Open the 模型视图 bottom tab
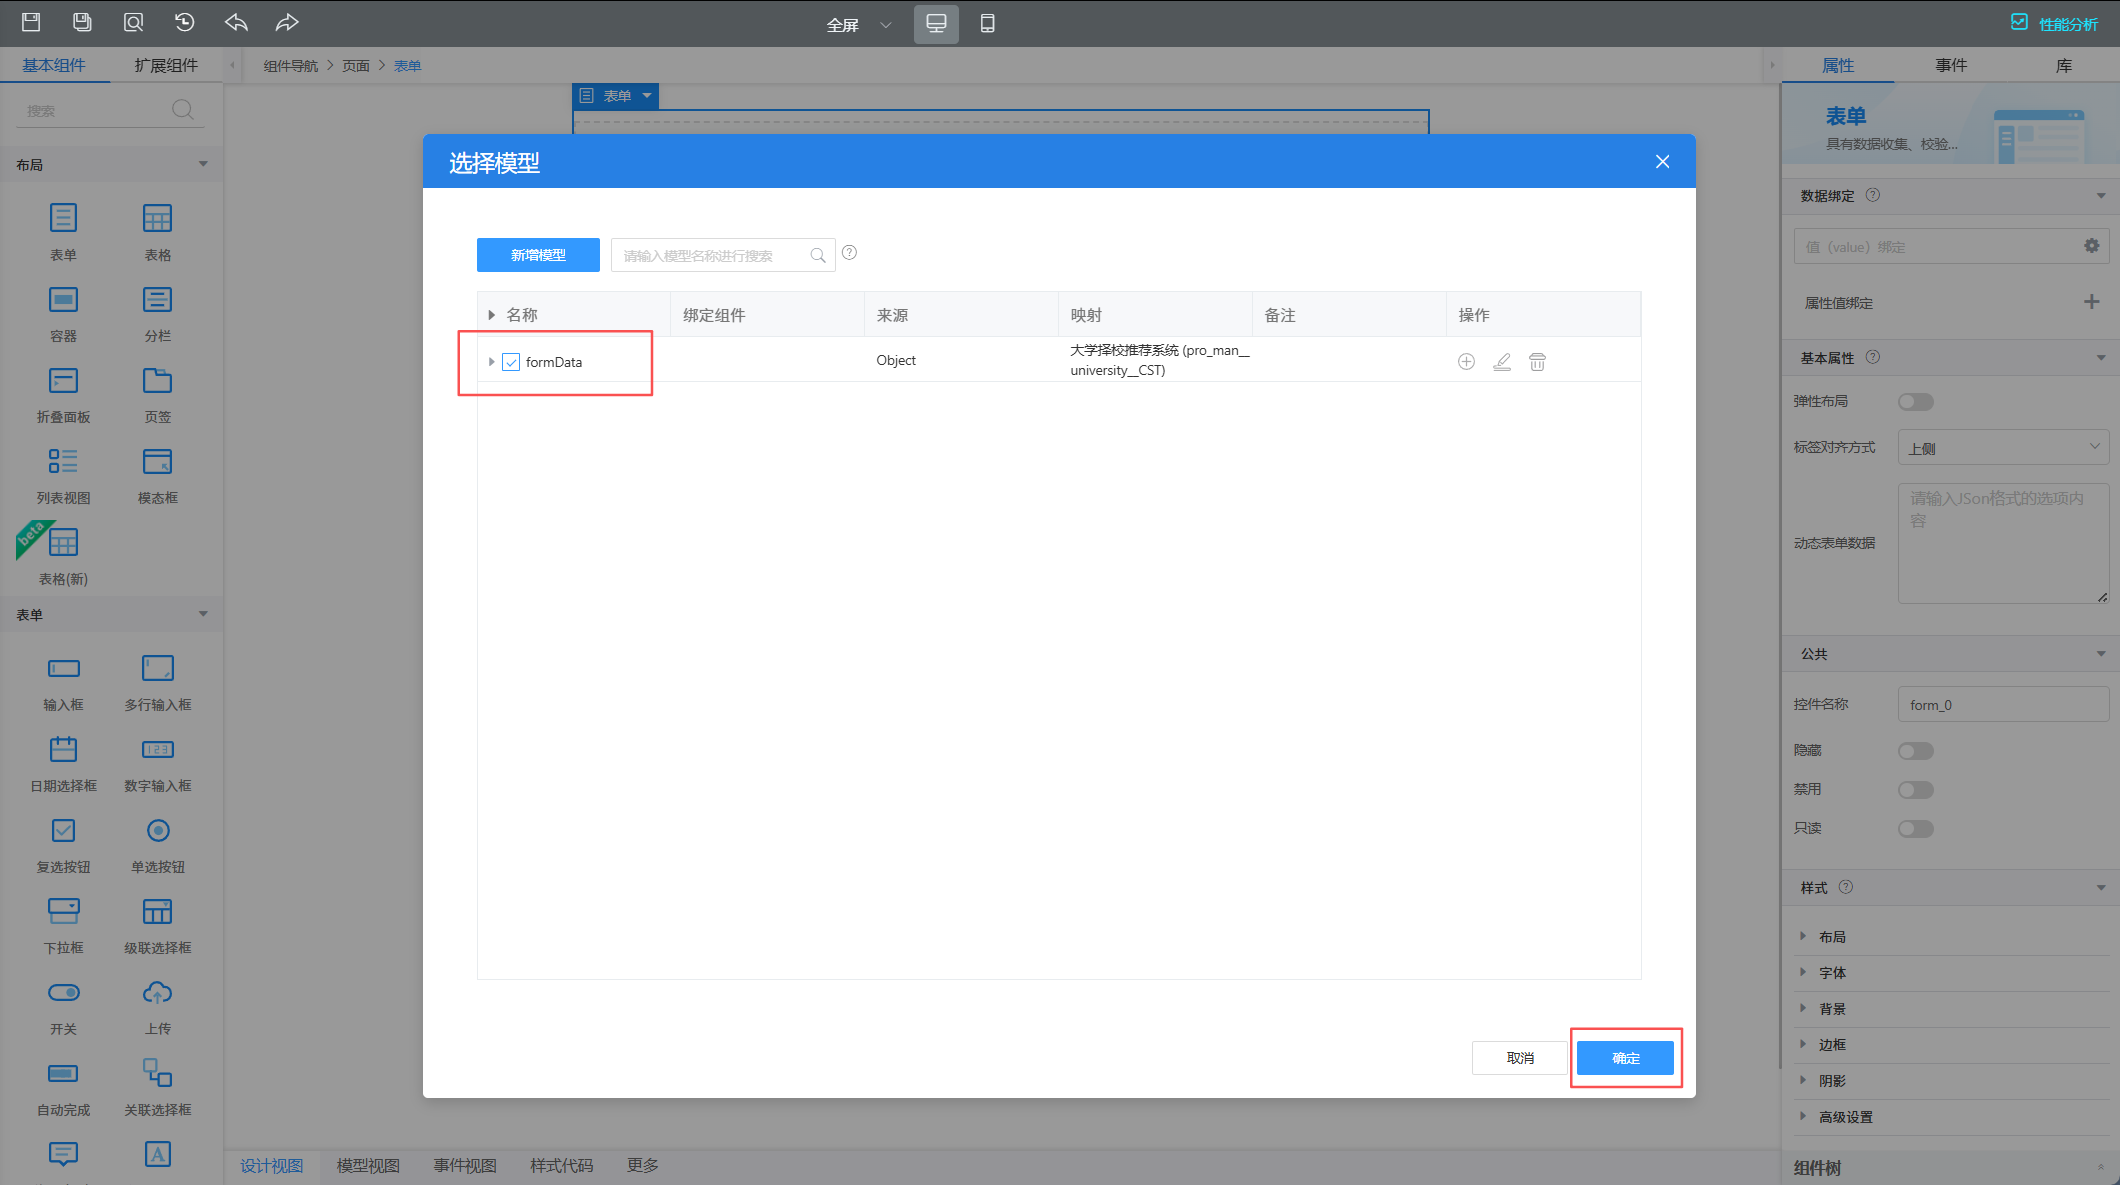 tap(368, 1166)
